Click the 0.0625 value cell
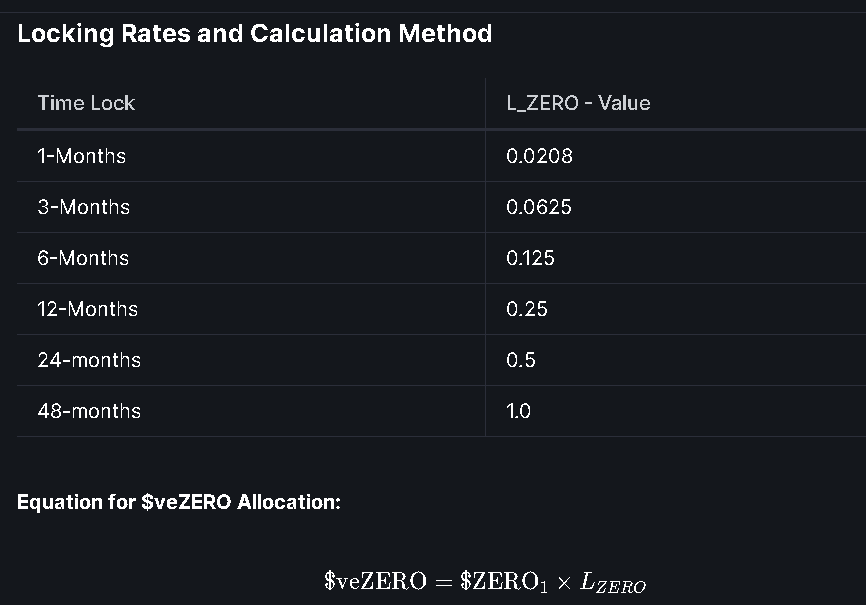This screenshot has height=605, width=866. tap(539, 207)
